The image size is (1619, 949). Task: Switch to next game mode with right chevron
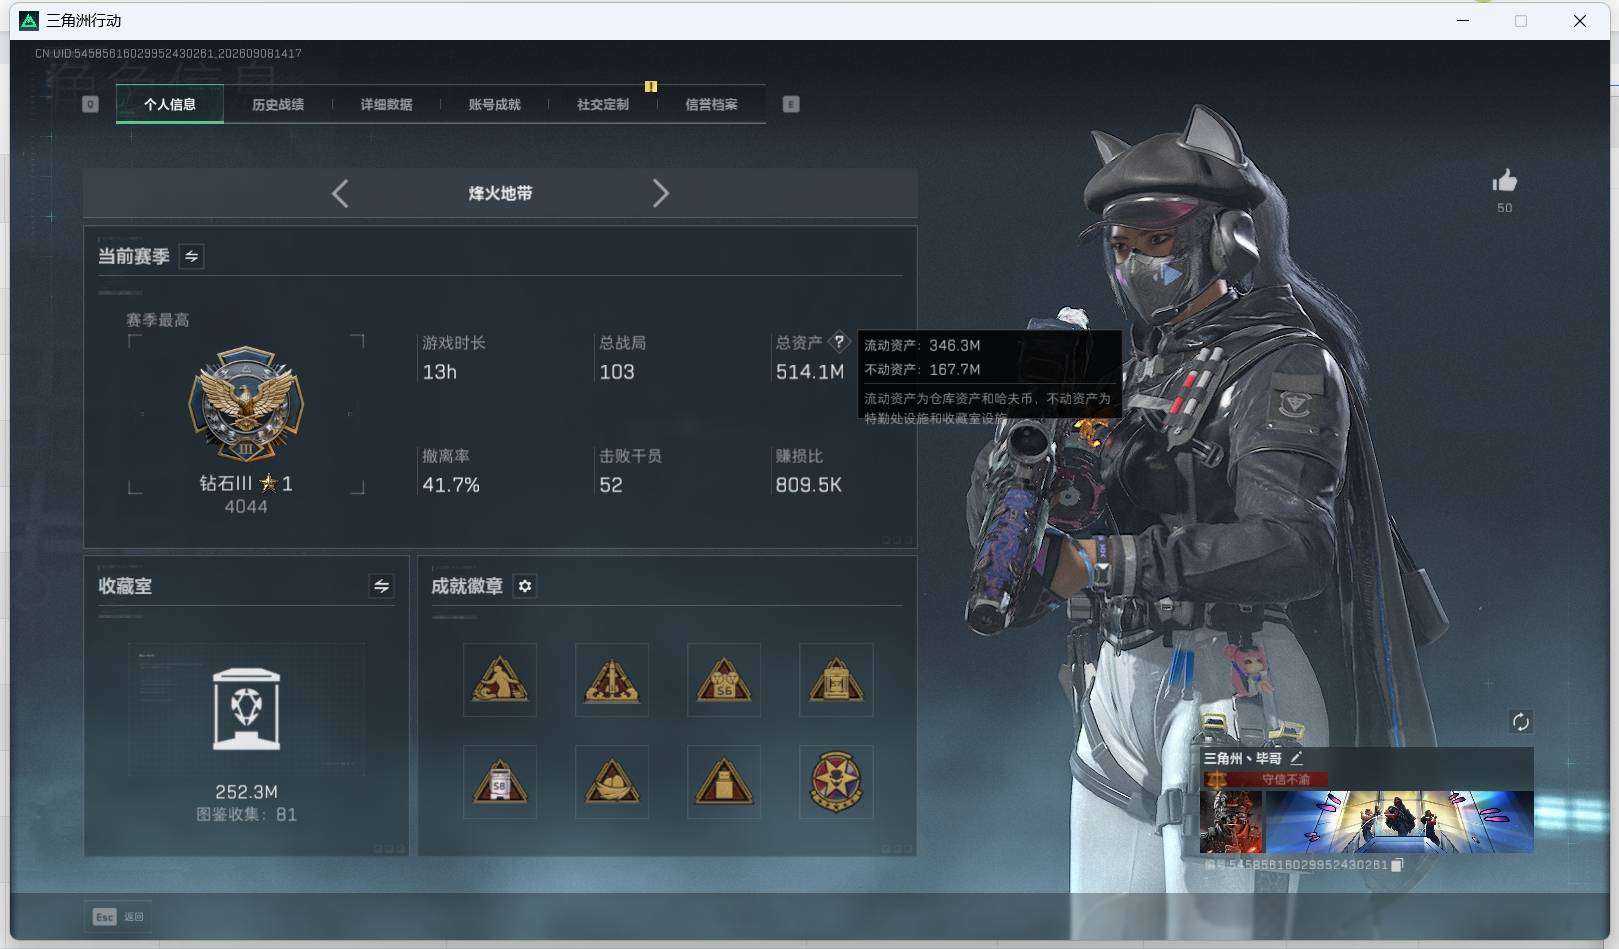[x=660, y=193]
